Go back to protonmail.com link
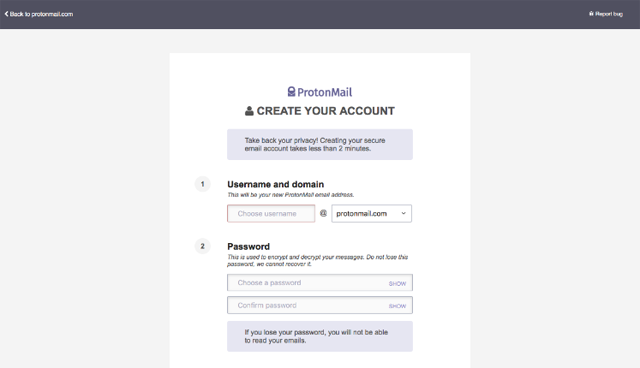The image size is (640, 368). [x=39, y=14]
